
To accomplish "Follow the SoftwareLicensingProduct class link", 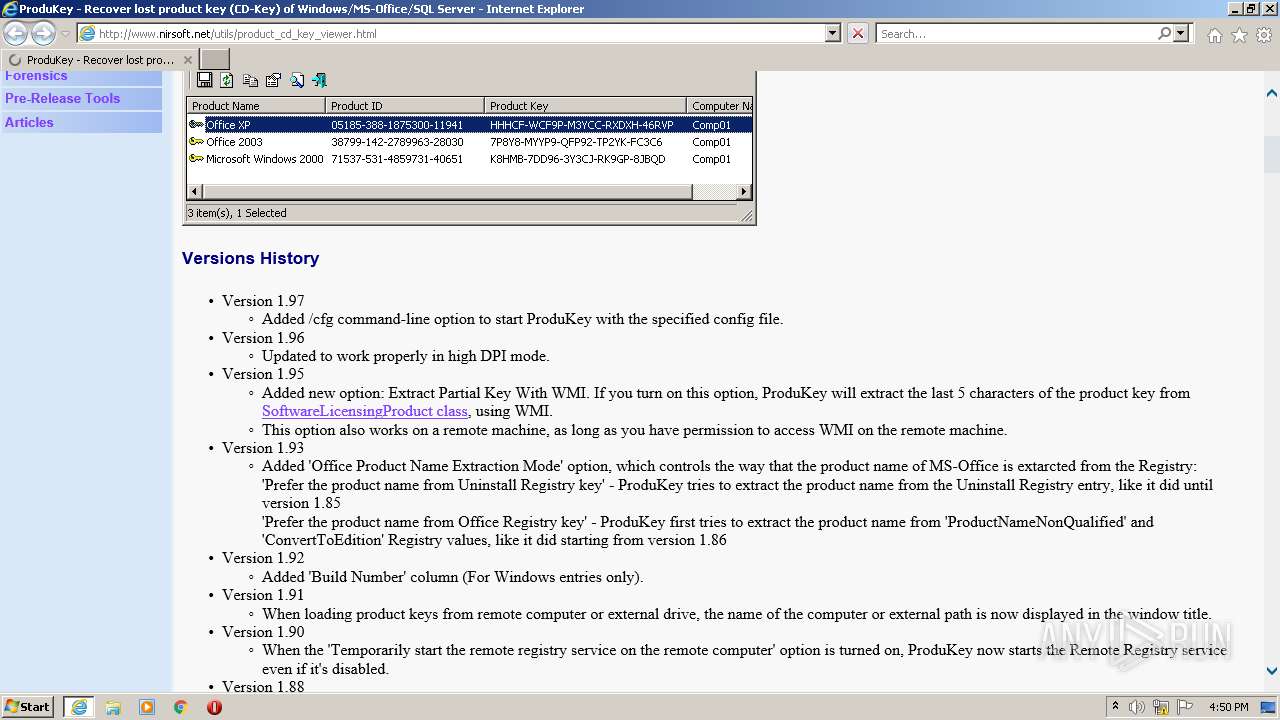I will (x=365, y=411).
